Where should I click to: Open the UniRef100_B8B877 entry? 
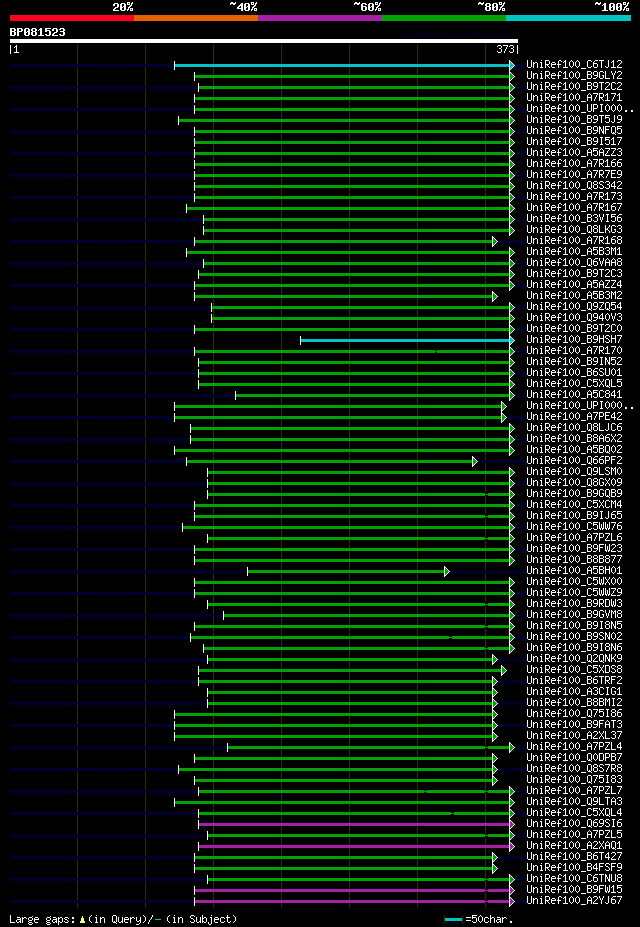(x=574, y=560)
